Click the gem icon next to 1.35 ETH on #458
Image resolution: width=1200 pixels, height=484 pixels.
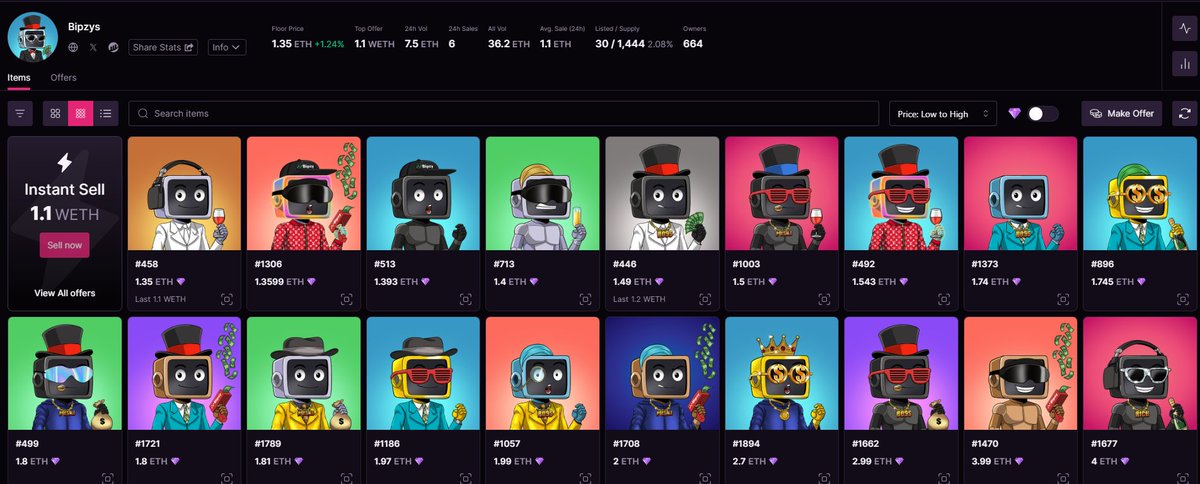tap(182, 282)
